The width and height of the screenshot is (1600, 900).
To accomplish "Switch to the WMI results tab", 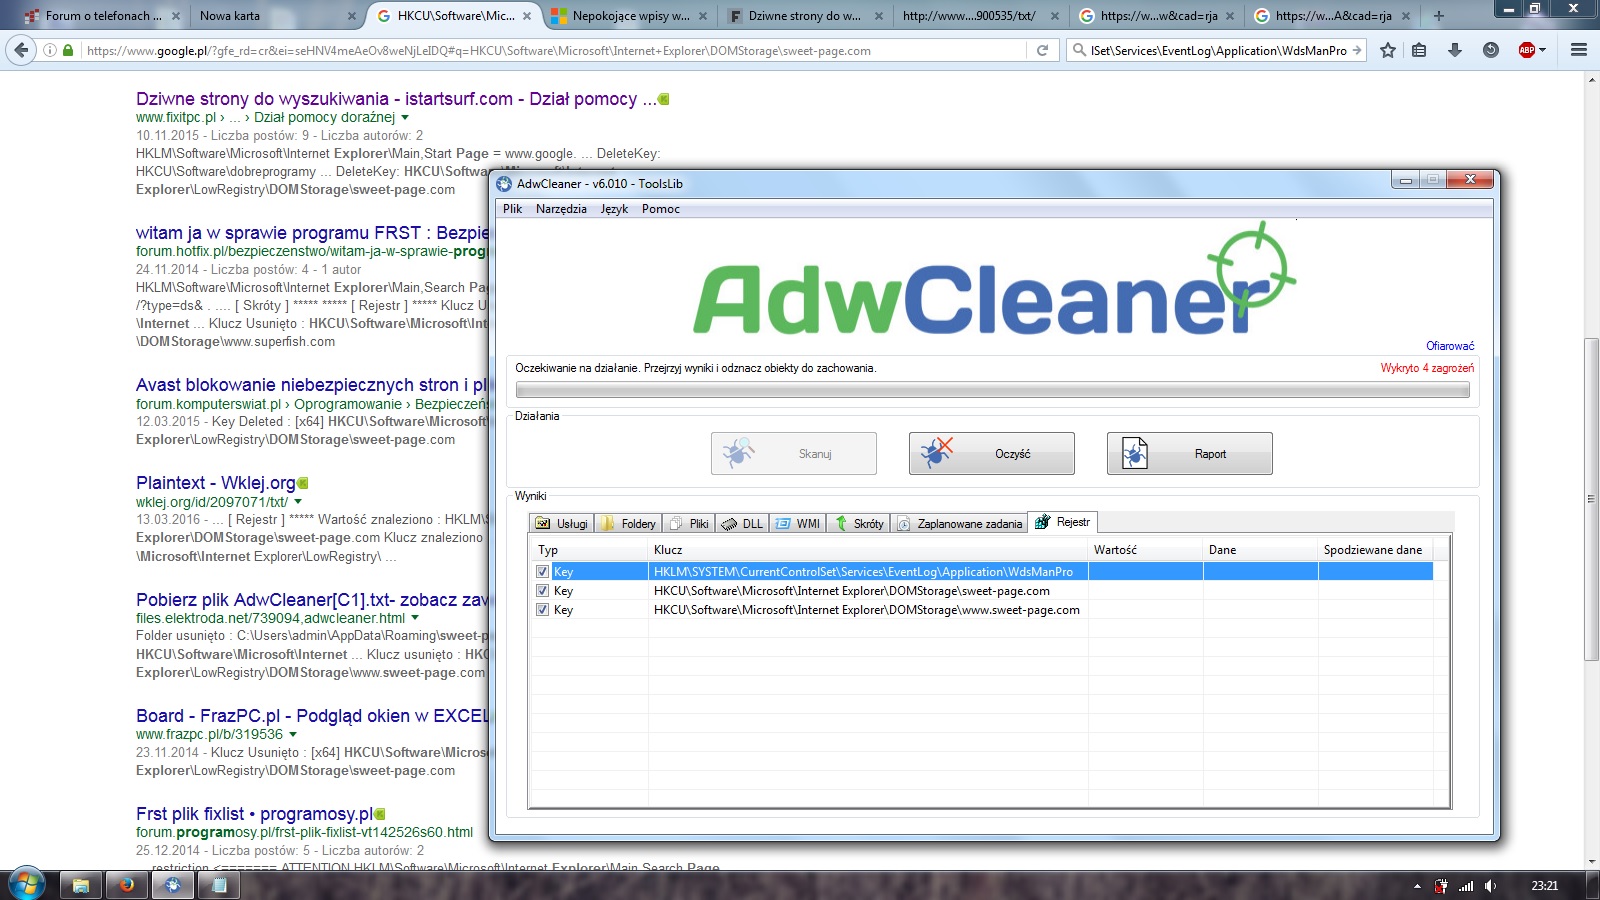I will coord(798,523).
